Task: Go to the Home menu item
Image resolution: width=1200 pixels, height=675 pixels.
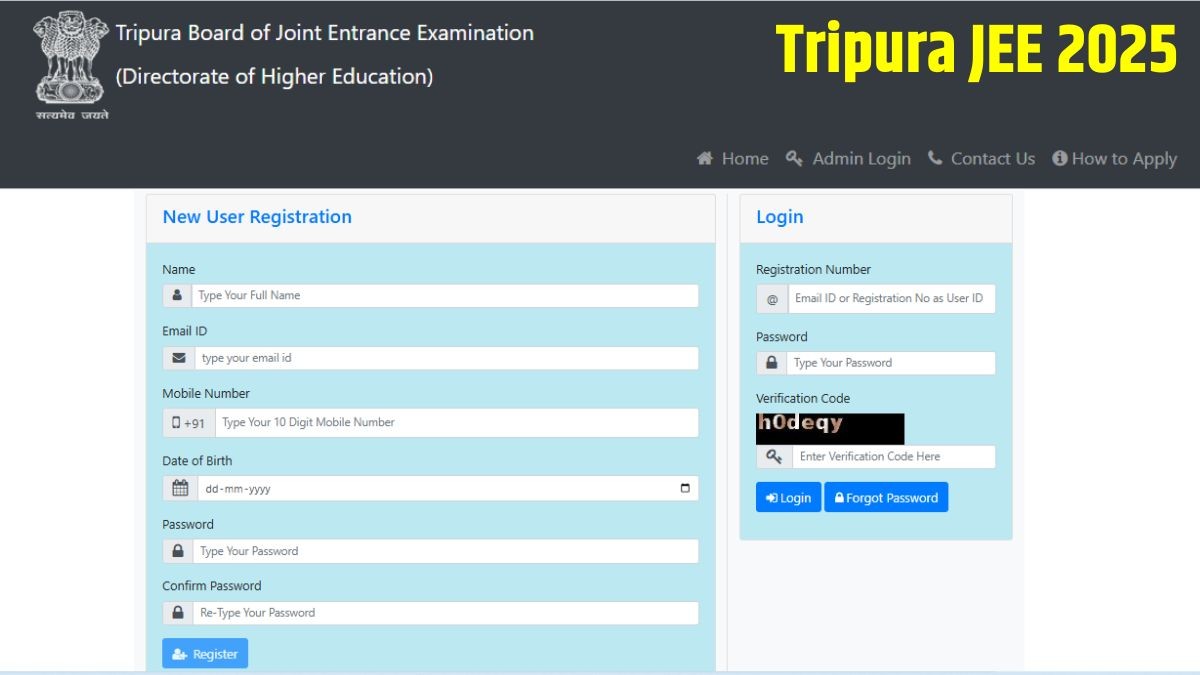Action: [x=733, y=159]
